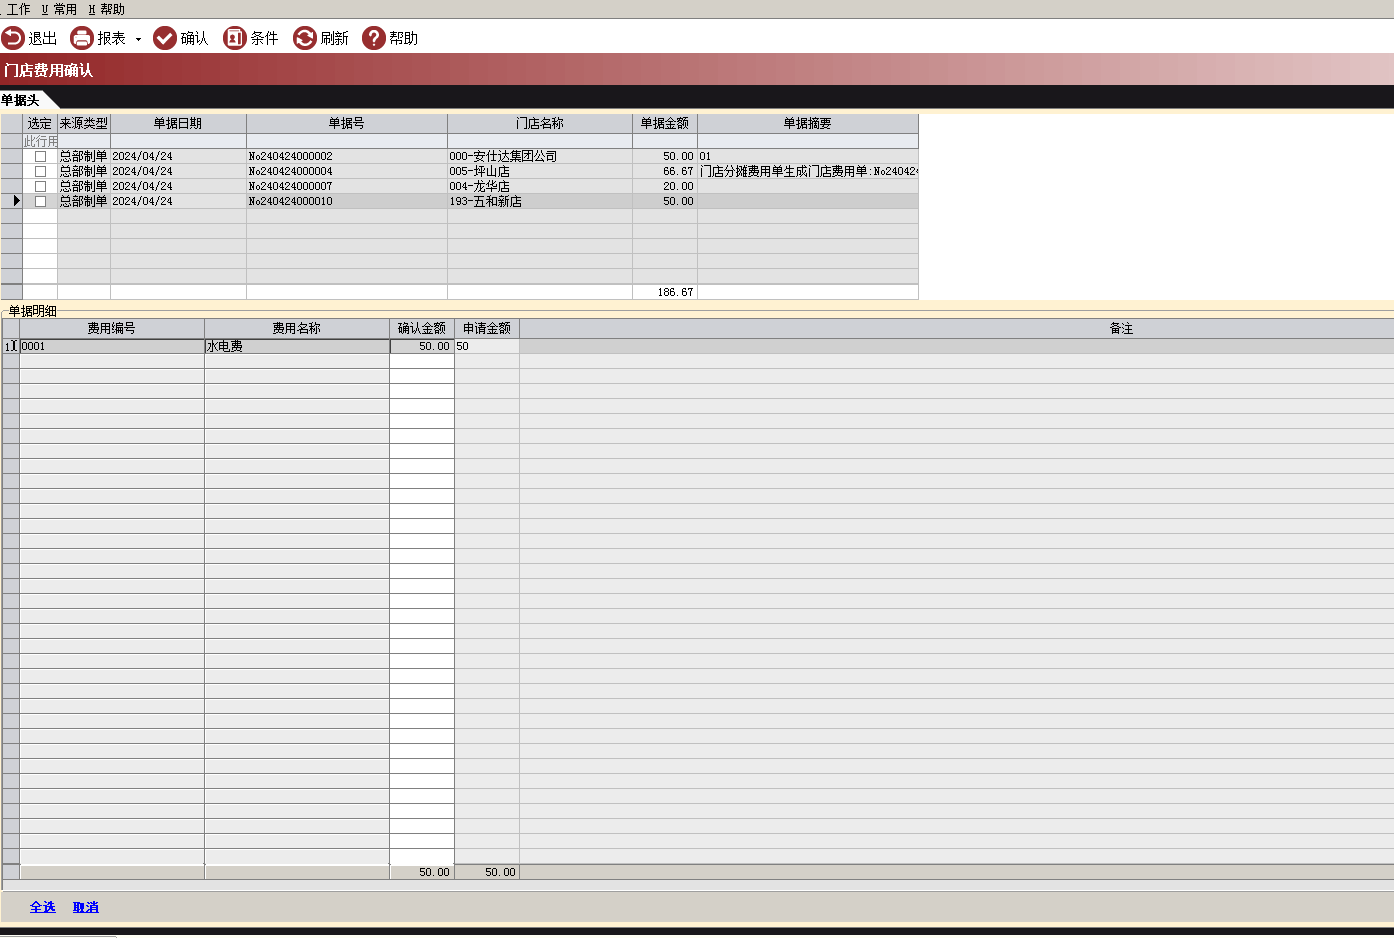Click the 确认 checkmark icon
The height and width of the screenshot is (938, 1394).
165,38
